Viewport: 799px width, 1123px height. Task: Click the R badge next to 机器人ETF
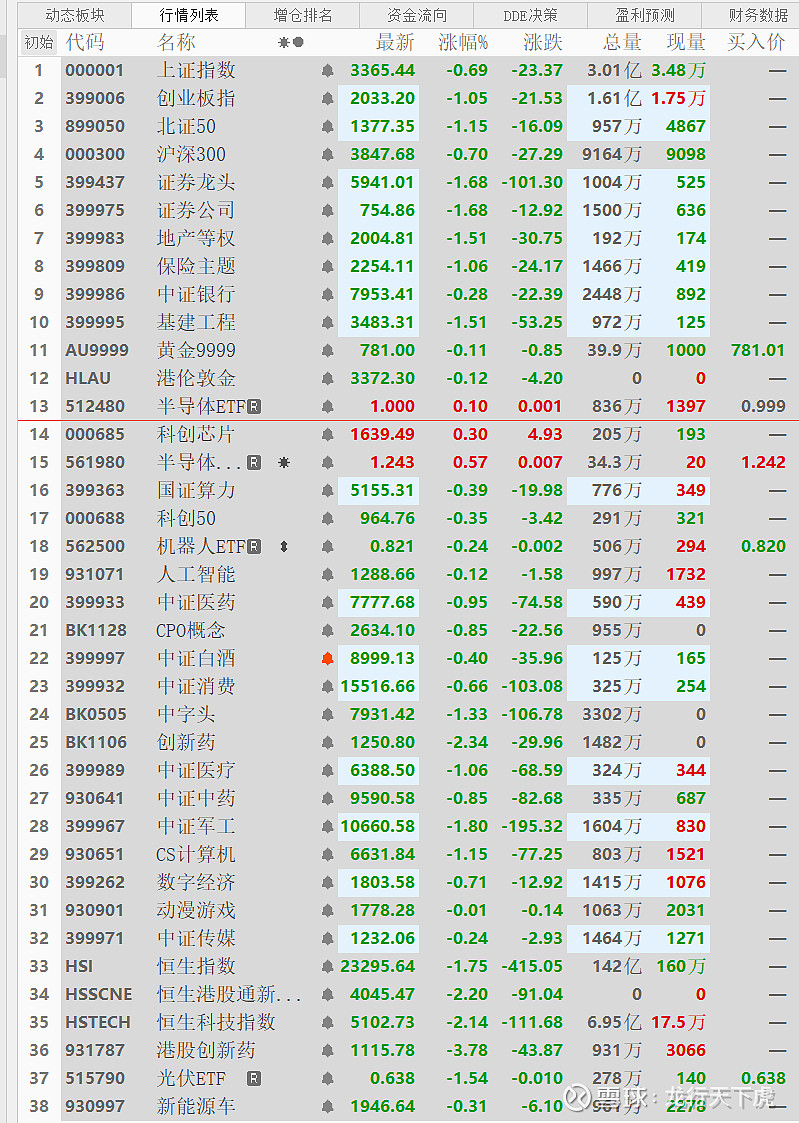coord(254,547)
